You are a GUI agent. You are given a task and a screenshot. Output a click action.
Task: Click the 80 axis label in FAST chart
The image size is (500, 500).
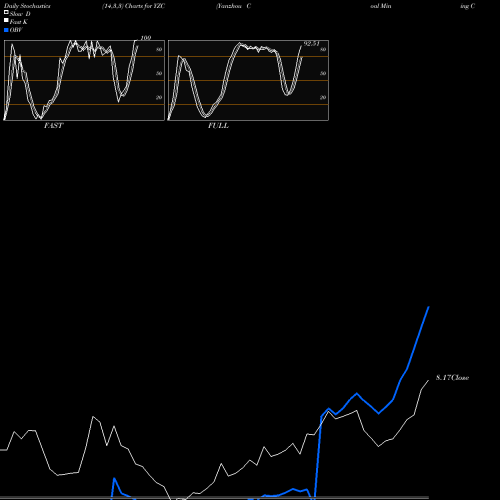[x=159, y=50]
